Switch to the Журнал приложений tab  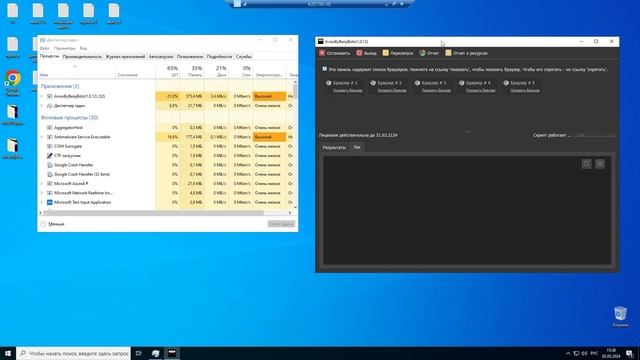pyautogui.click(x=125, y=57)
